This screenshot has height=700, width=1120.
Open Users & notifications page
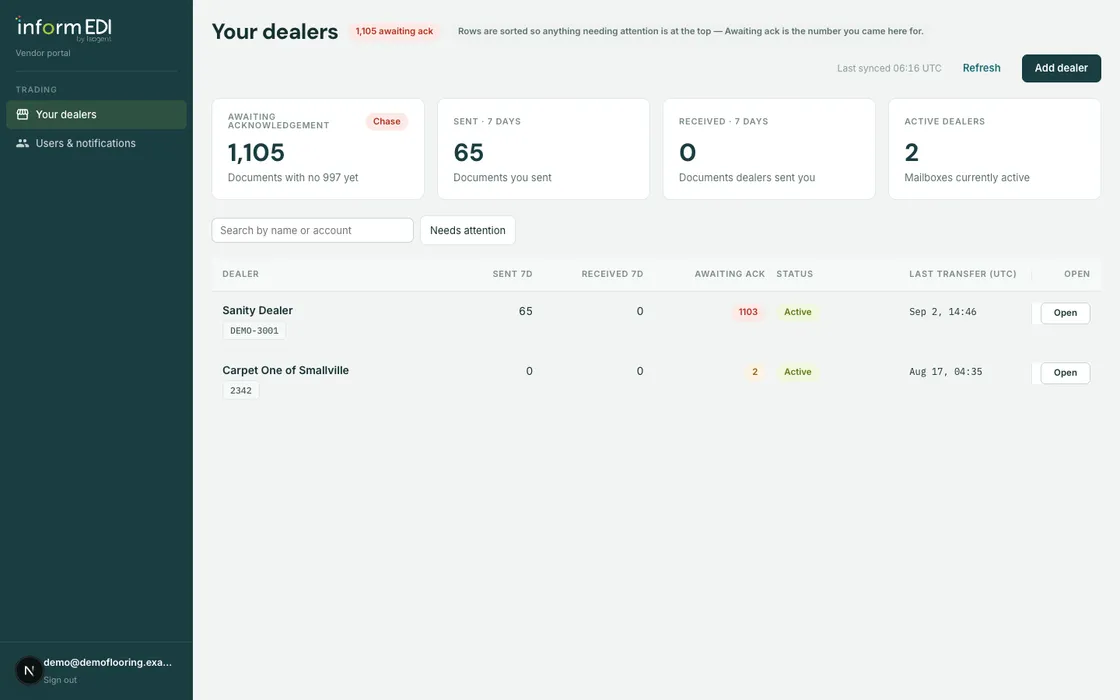click(x=96, y=143)
